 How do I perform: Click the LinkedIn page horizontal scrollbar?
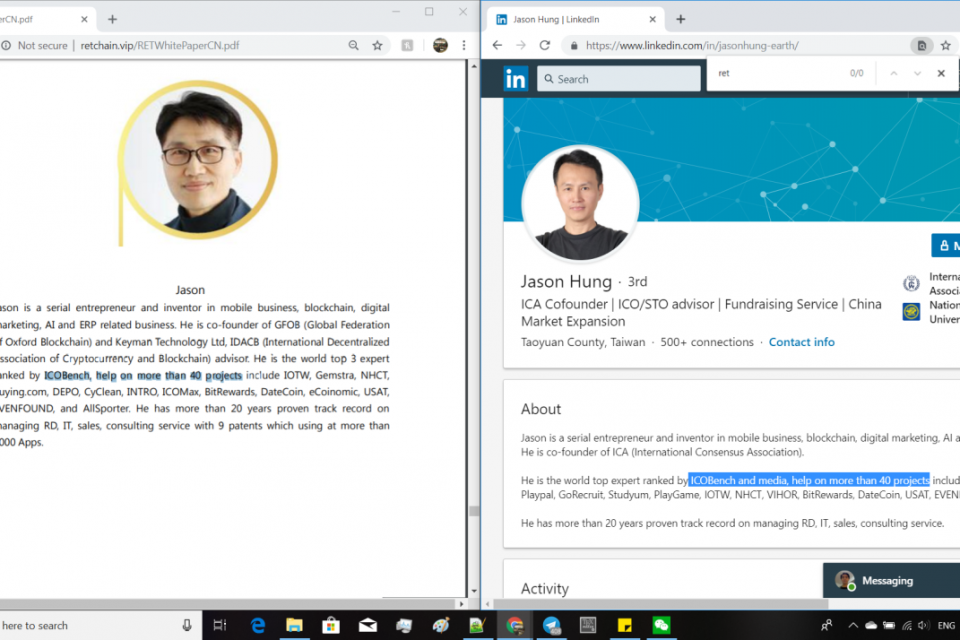tap(661, 604)
